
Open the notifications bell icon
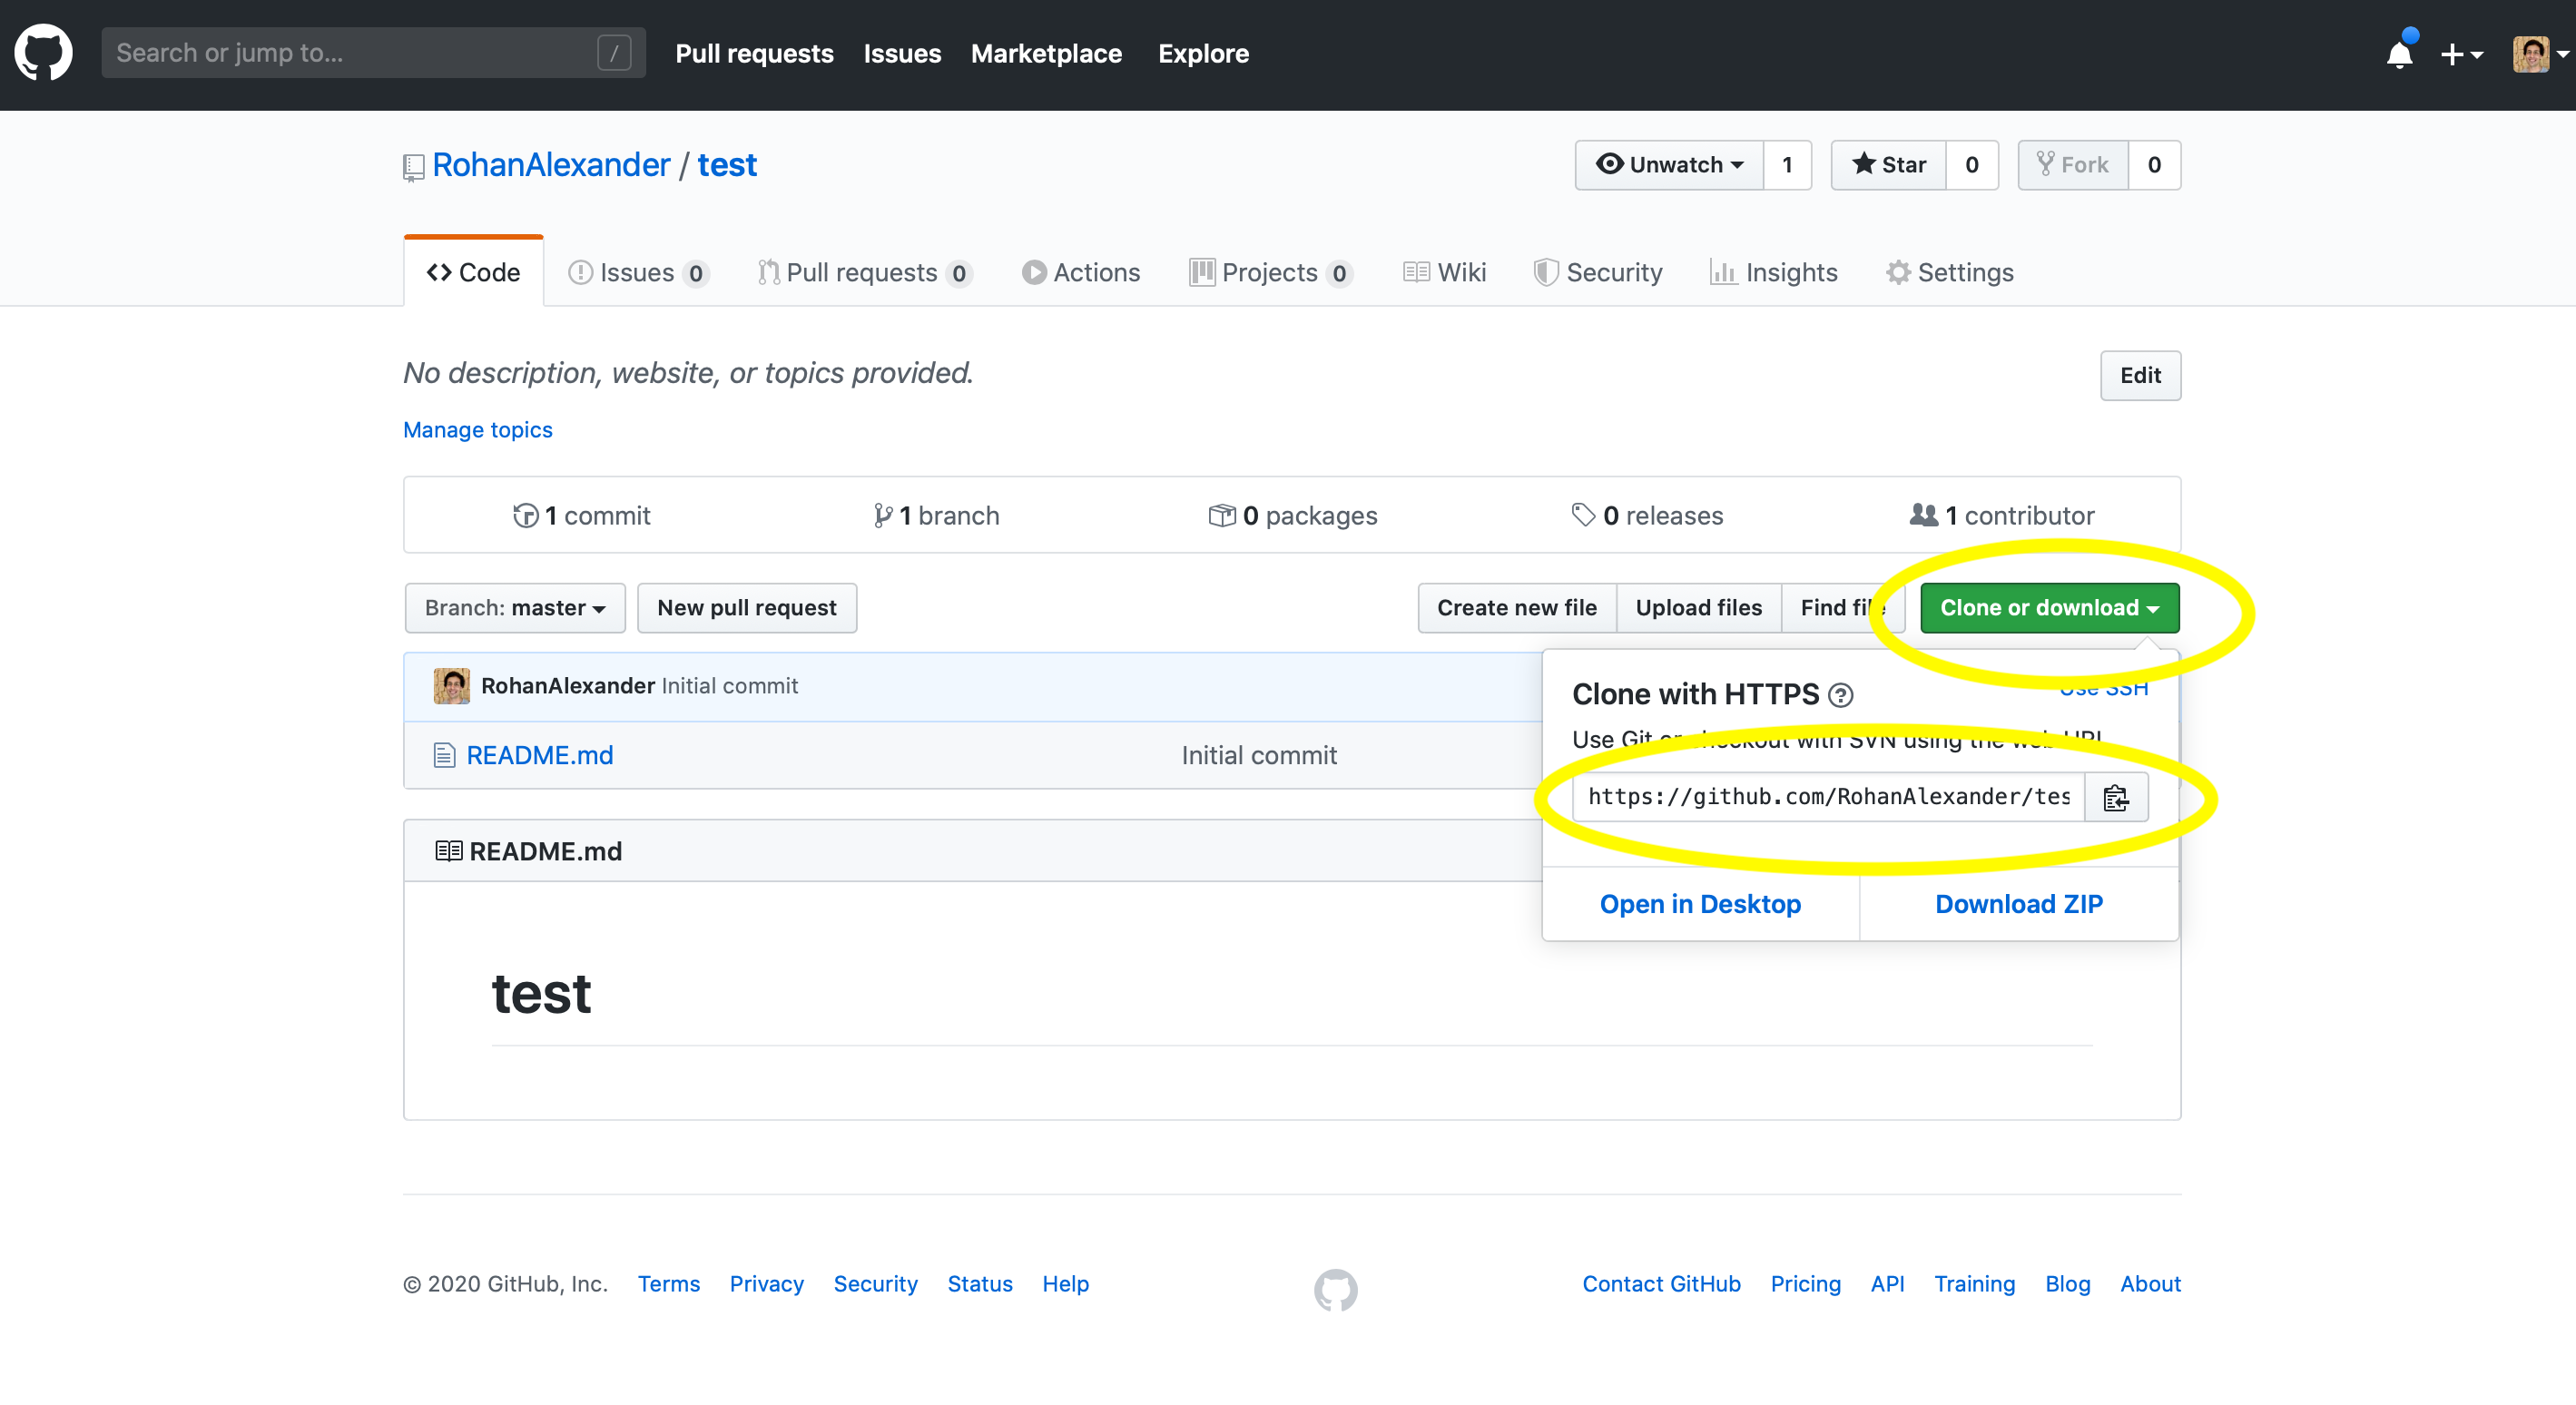click(x=2399, y=54)
